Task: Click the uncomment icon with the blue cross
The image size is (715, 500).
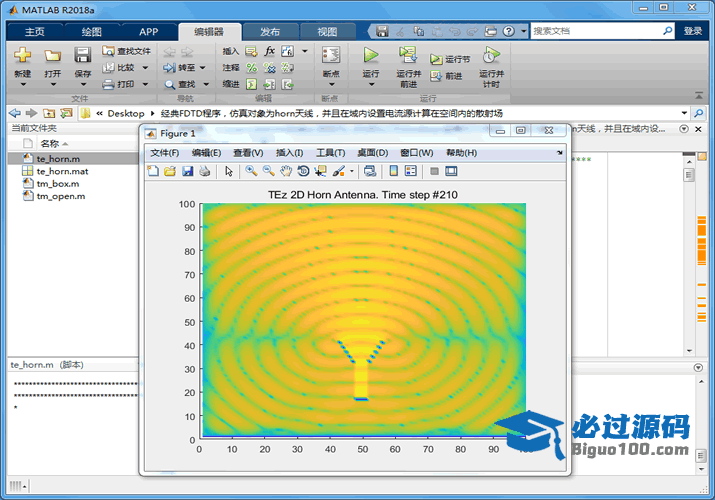Action: (269, 68)
